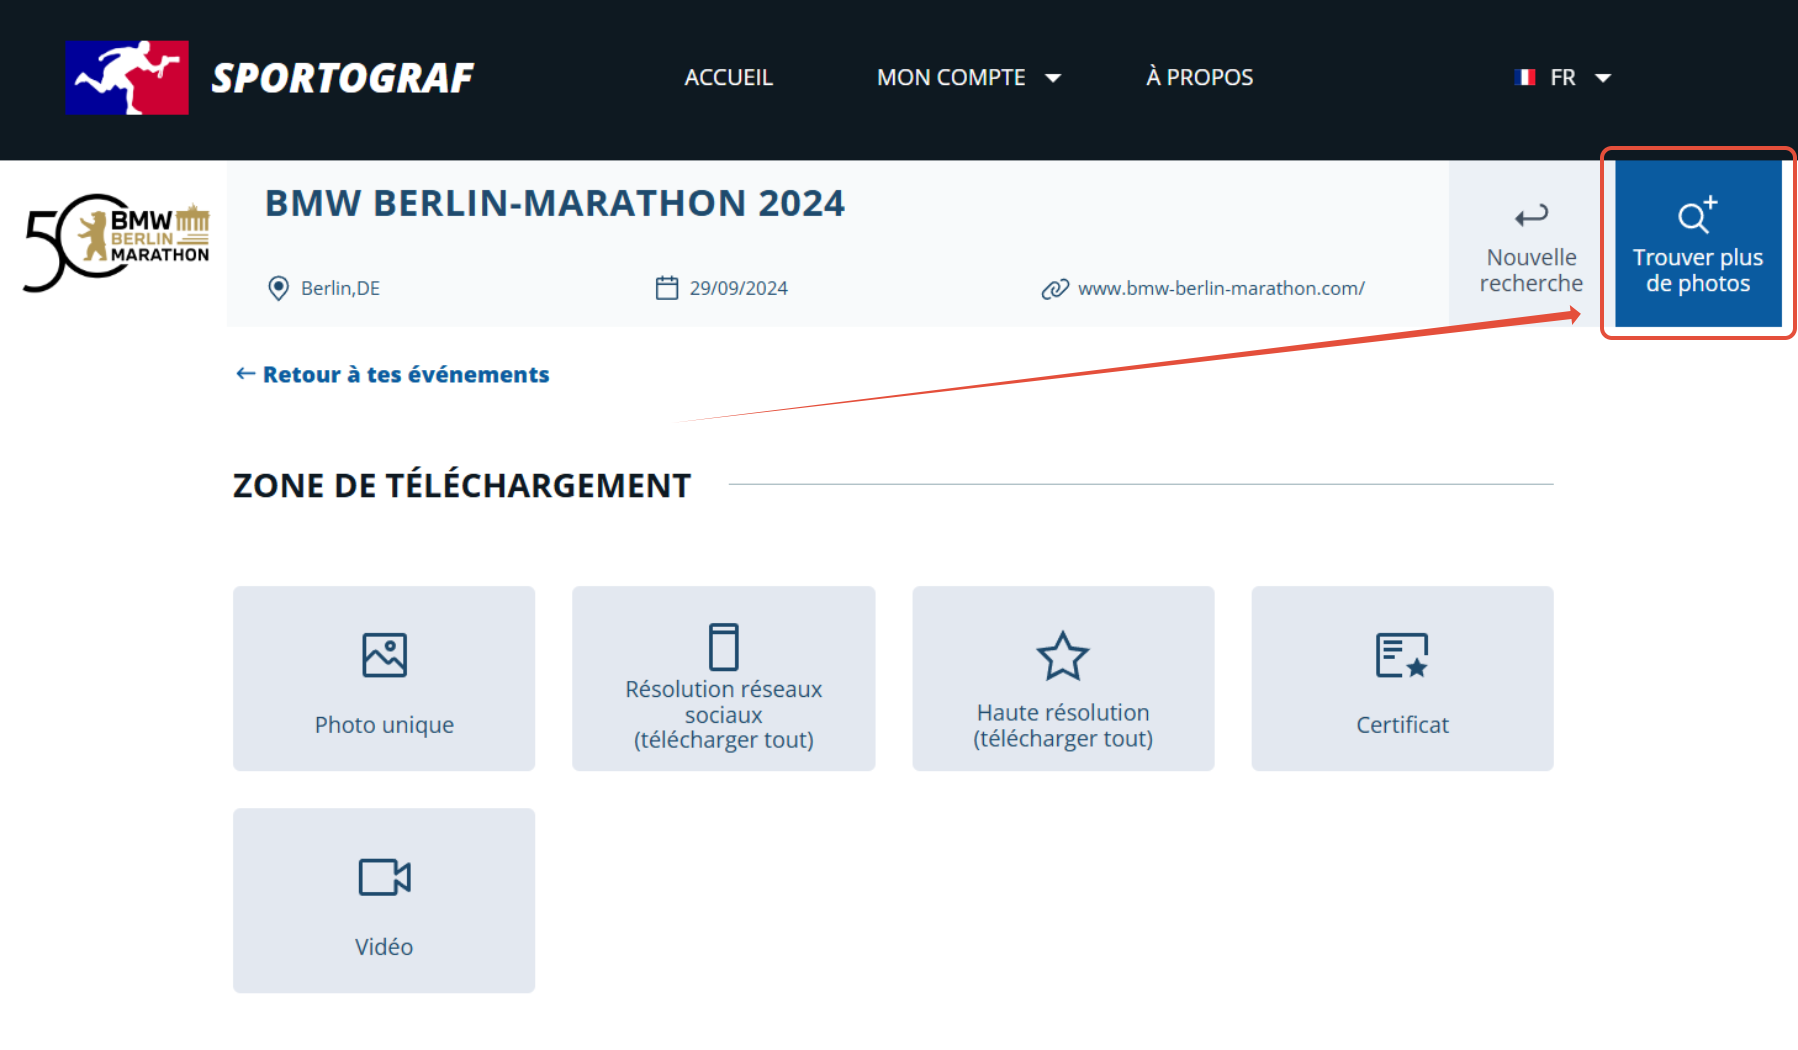The image size is (1798, 1050).
Task: Click the Trouver plus de photos label
Action: pyautogui.click(x=1698, y=270)
